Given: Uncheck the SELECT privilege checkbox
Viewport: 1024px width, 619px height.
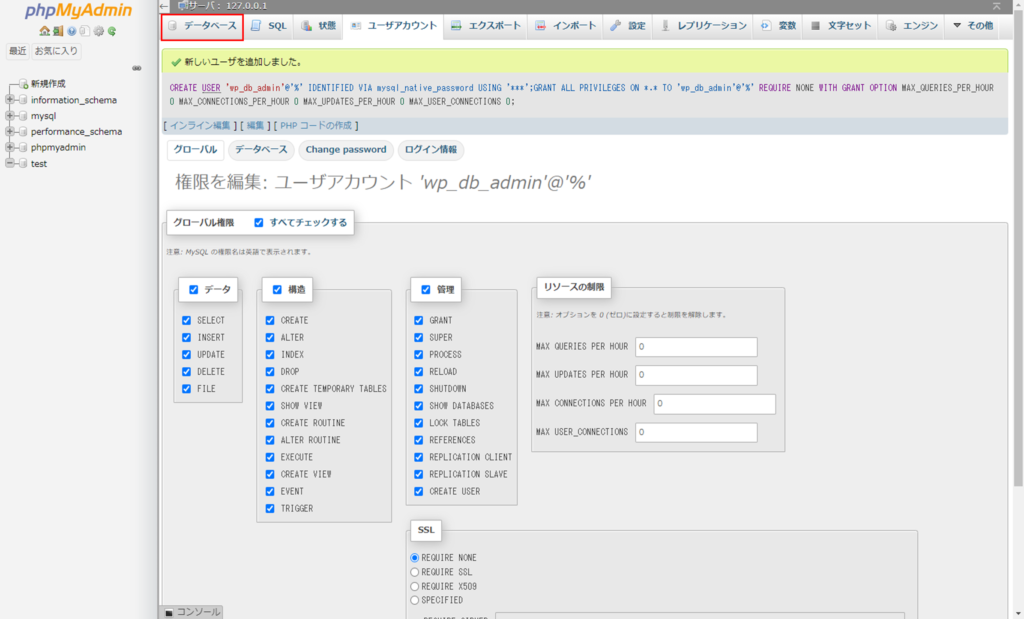Looking at the screenshot, I should tap(187, 321).
